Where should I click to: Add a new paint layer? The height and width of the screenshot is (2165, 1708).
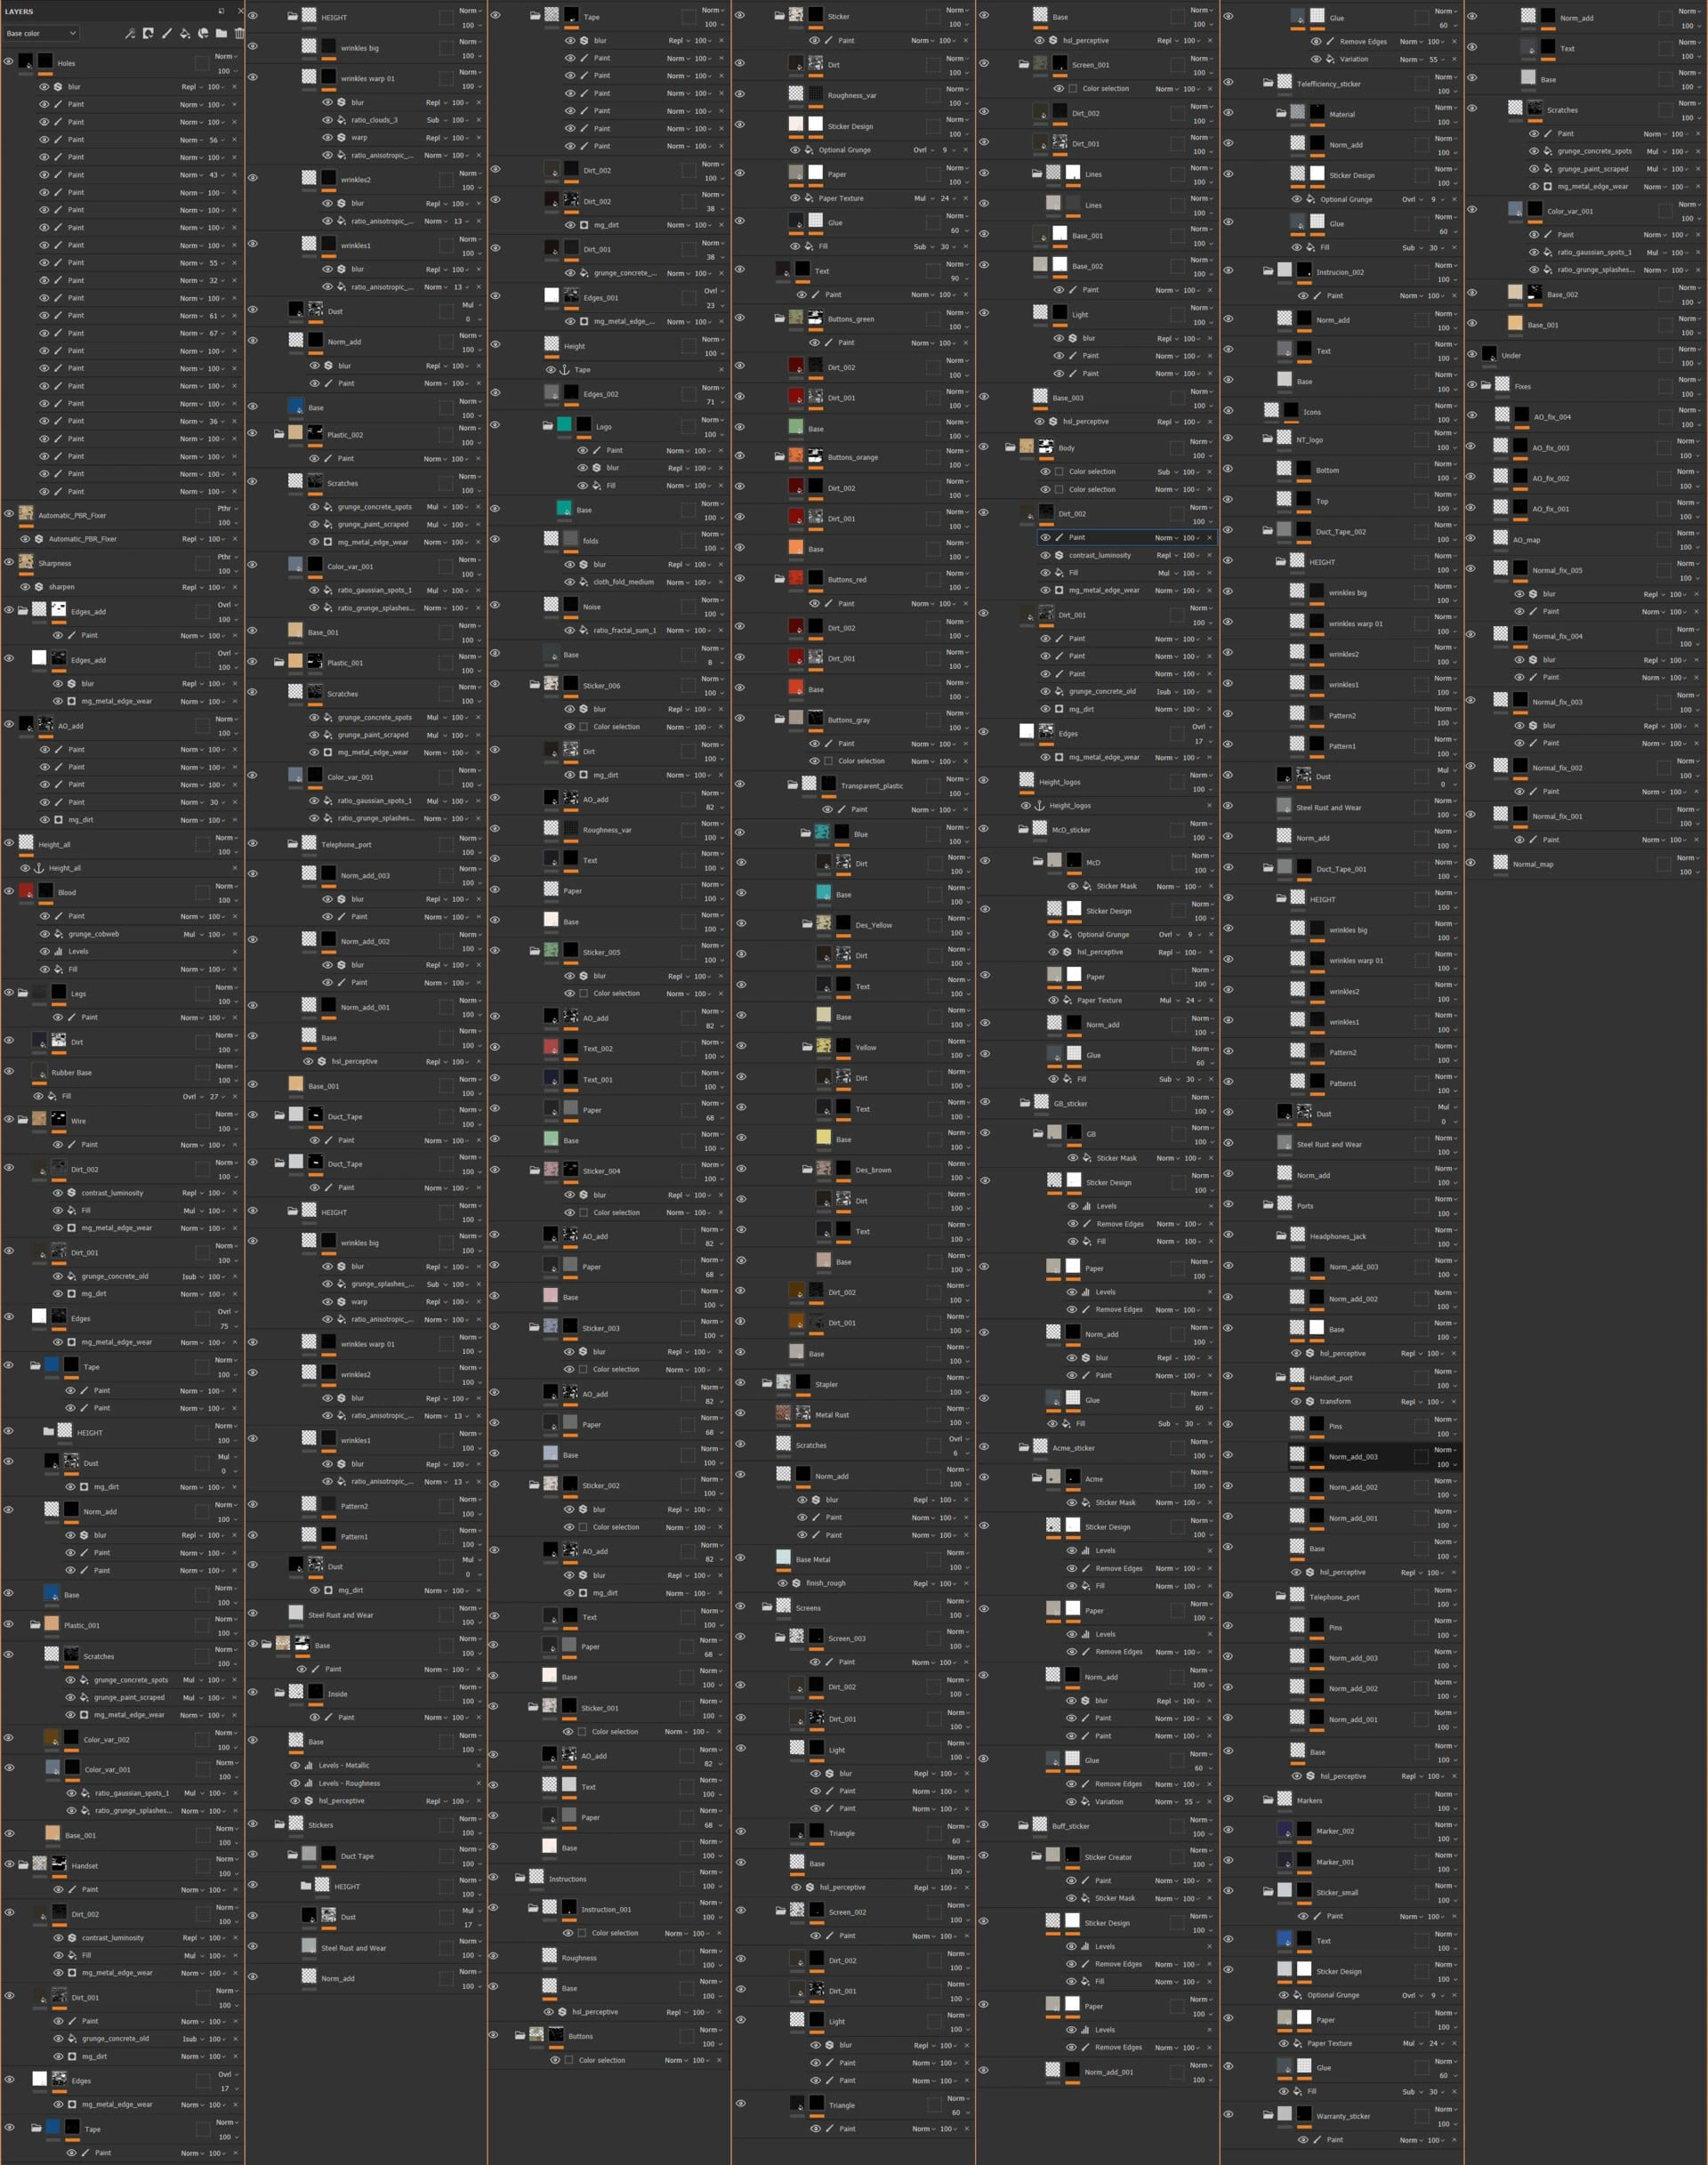(x=166, y=33)
